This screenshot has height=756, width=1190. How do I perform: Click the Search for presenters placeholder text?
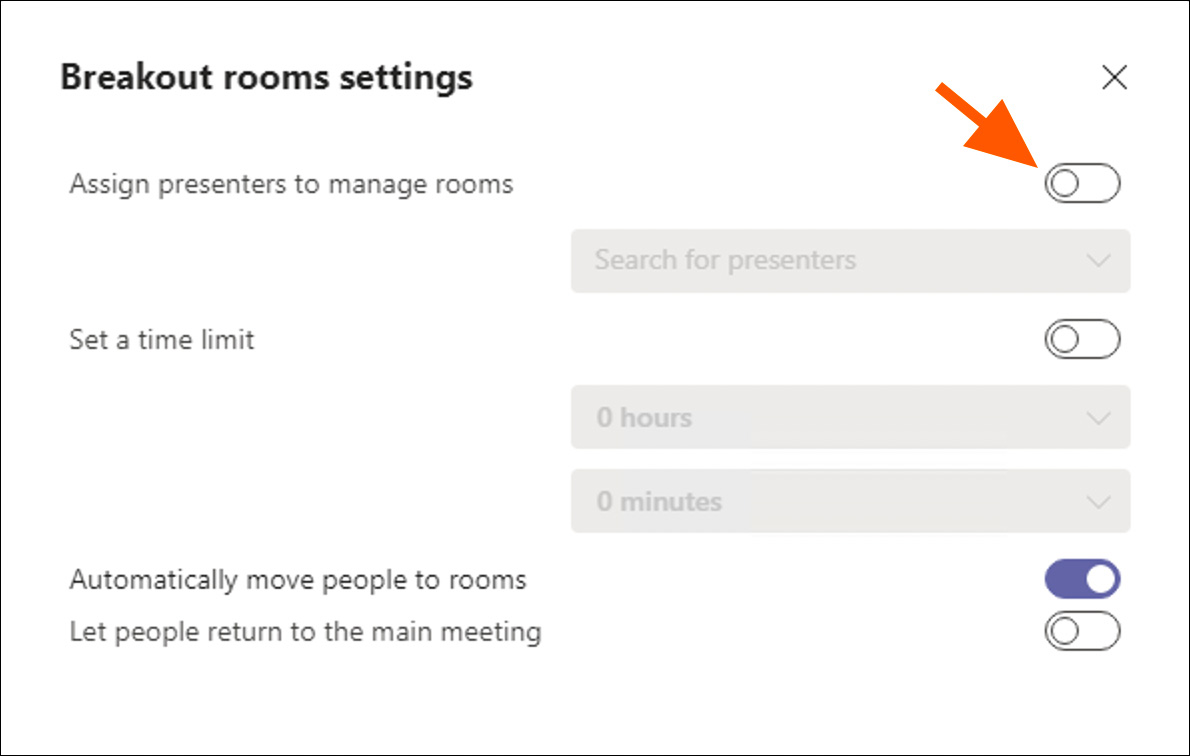pos(725,261)
